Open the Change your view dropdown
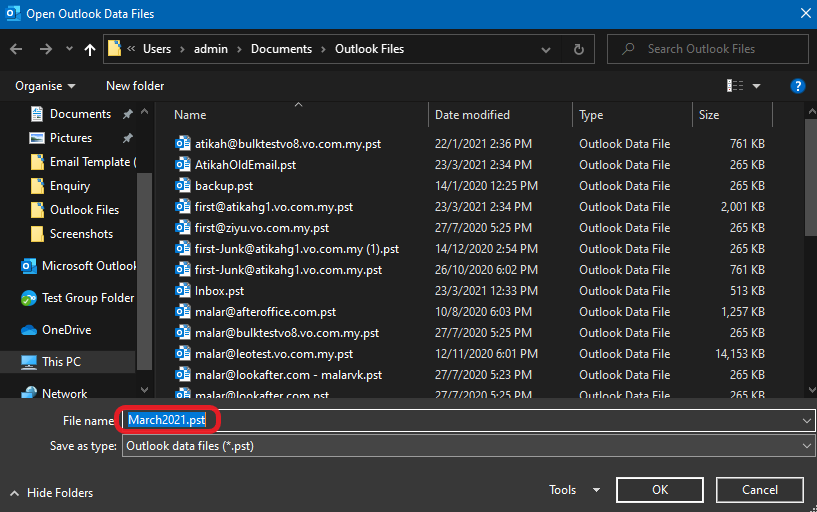The image size is (817, 512). tap(756, 86)
